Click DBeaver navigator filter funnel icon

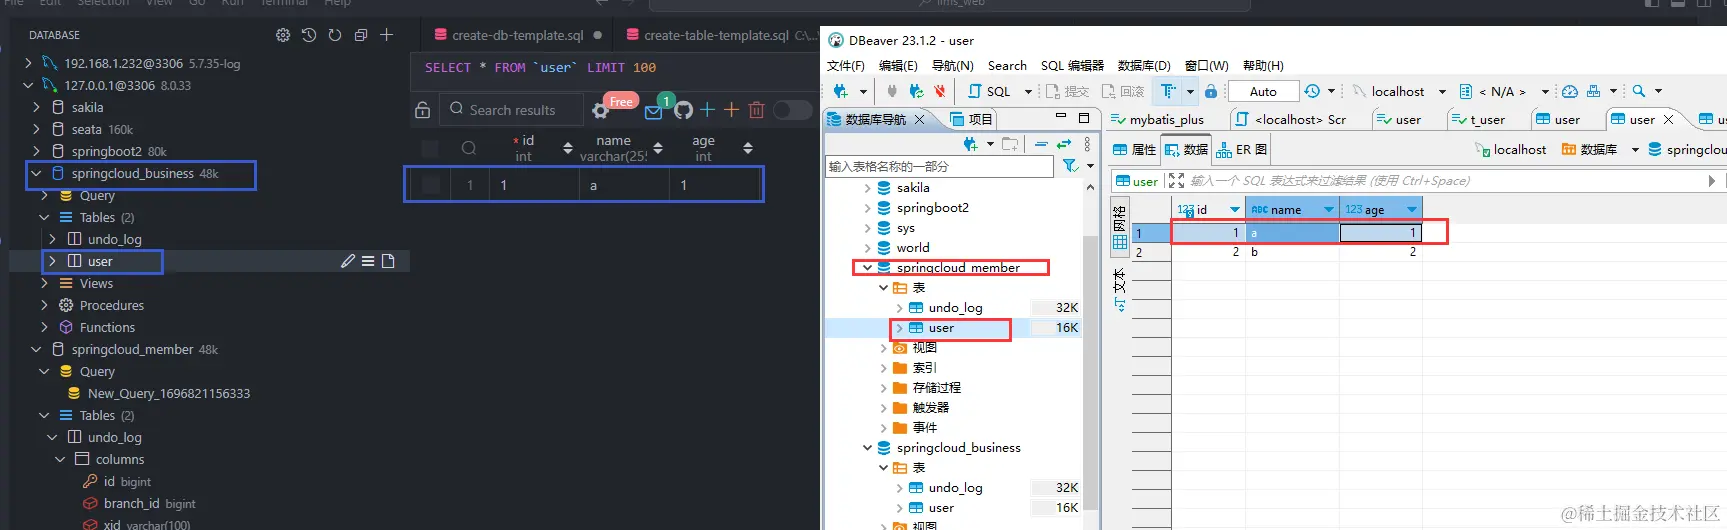pyautogui.click(x=1070, y=166)
